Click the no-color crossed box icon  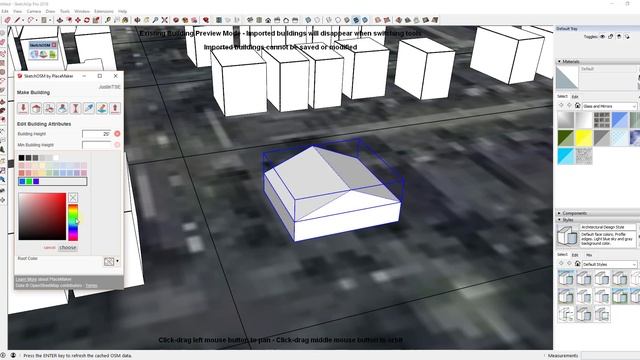point(73,198)
